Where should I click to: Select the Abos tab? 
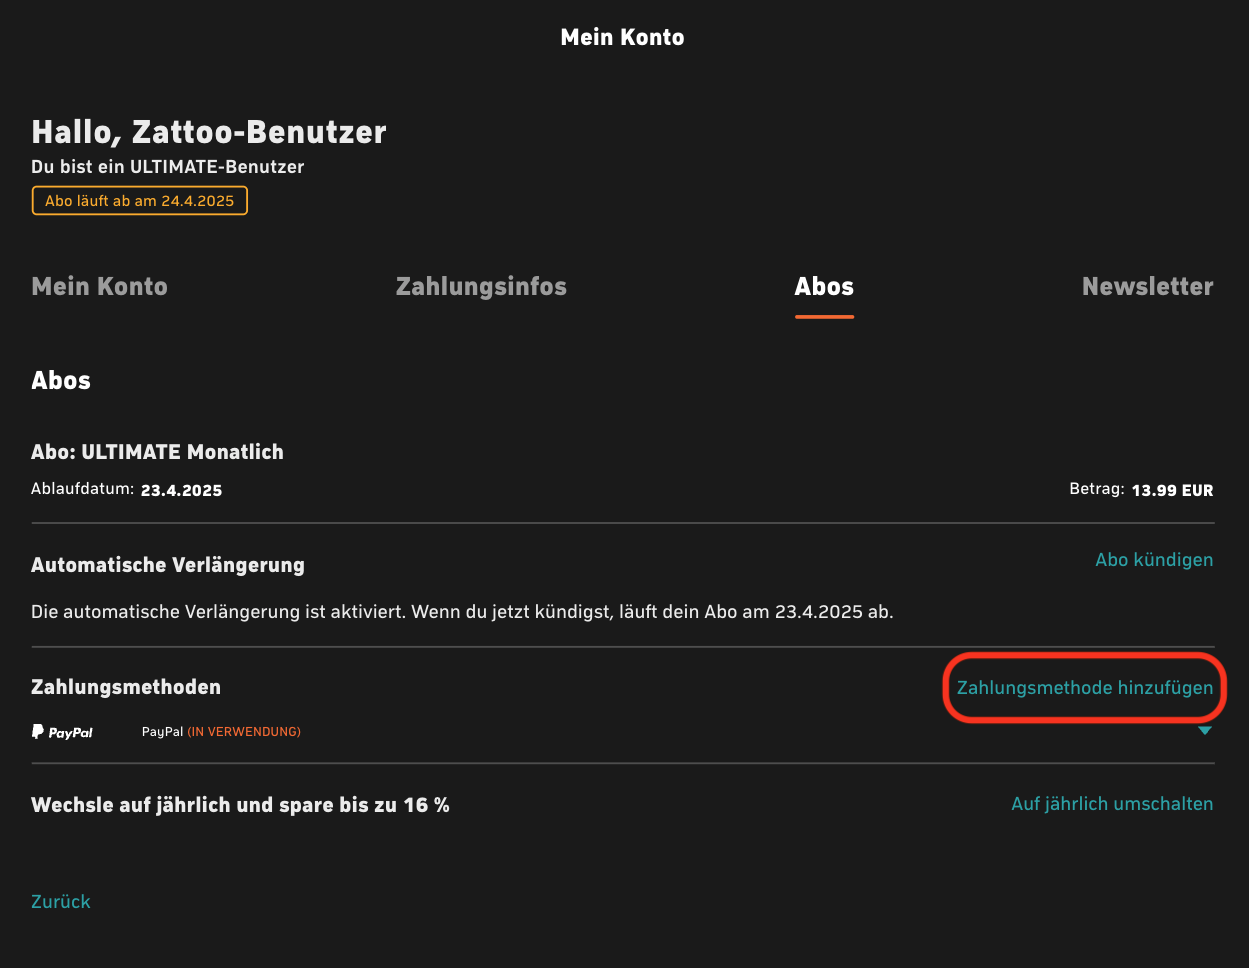pos(824,287)
